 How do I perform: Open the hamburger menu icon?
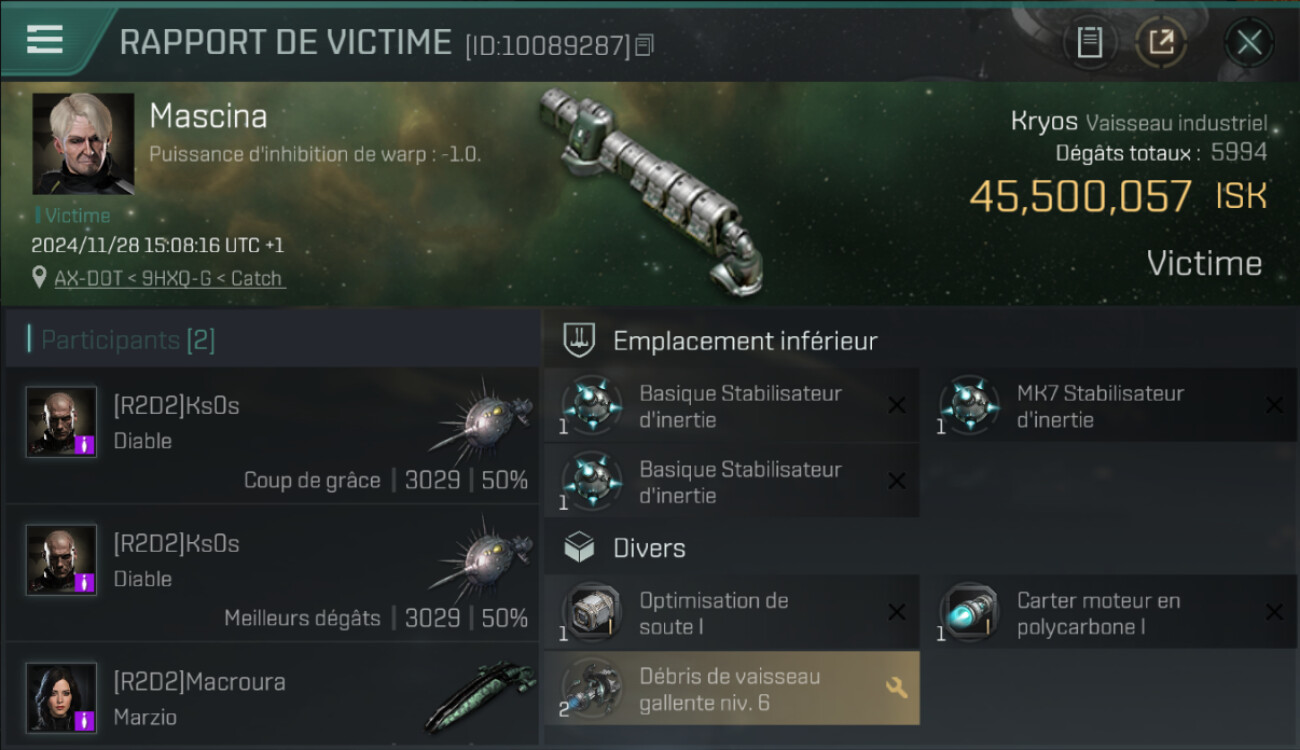[x=45, y=39]
